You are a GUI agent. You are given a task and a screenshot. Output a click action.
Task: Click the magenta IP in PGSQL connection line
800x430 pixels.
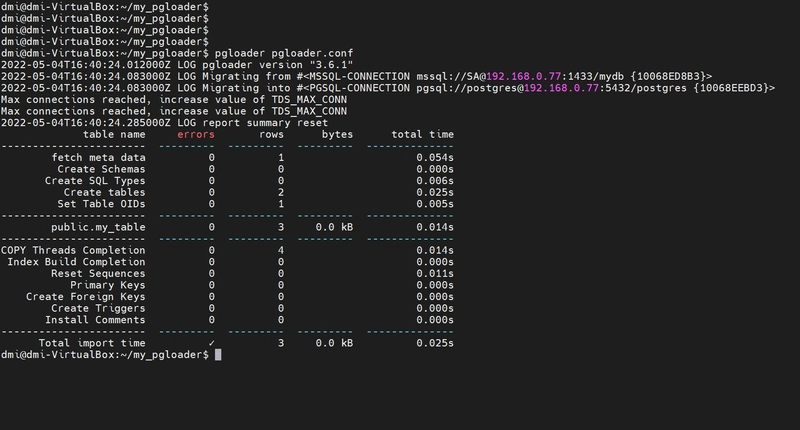[x=561, y=88]
